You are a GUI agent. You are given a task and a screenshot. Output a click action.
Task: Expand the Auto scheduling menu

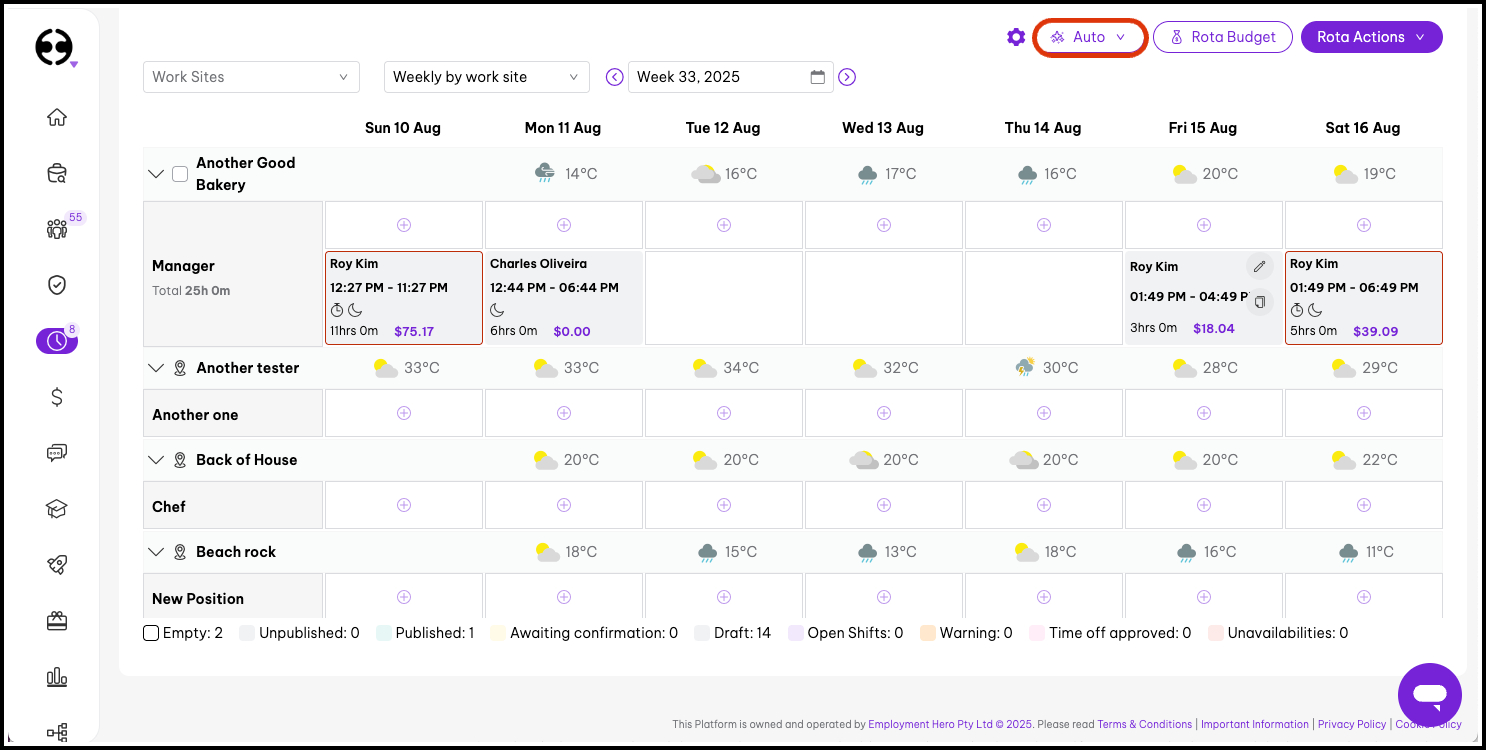[1089, 37]
